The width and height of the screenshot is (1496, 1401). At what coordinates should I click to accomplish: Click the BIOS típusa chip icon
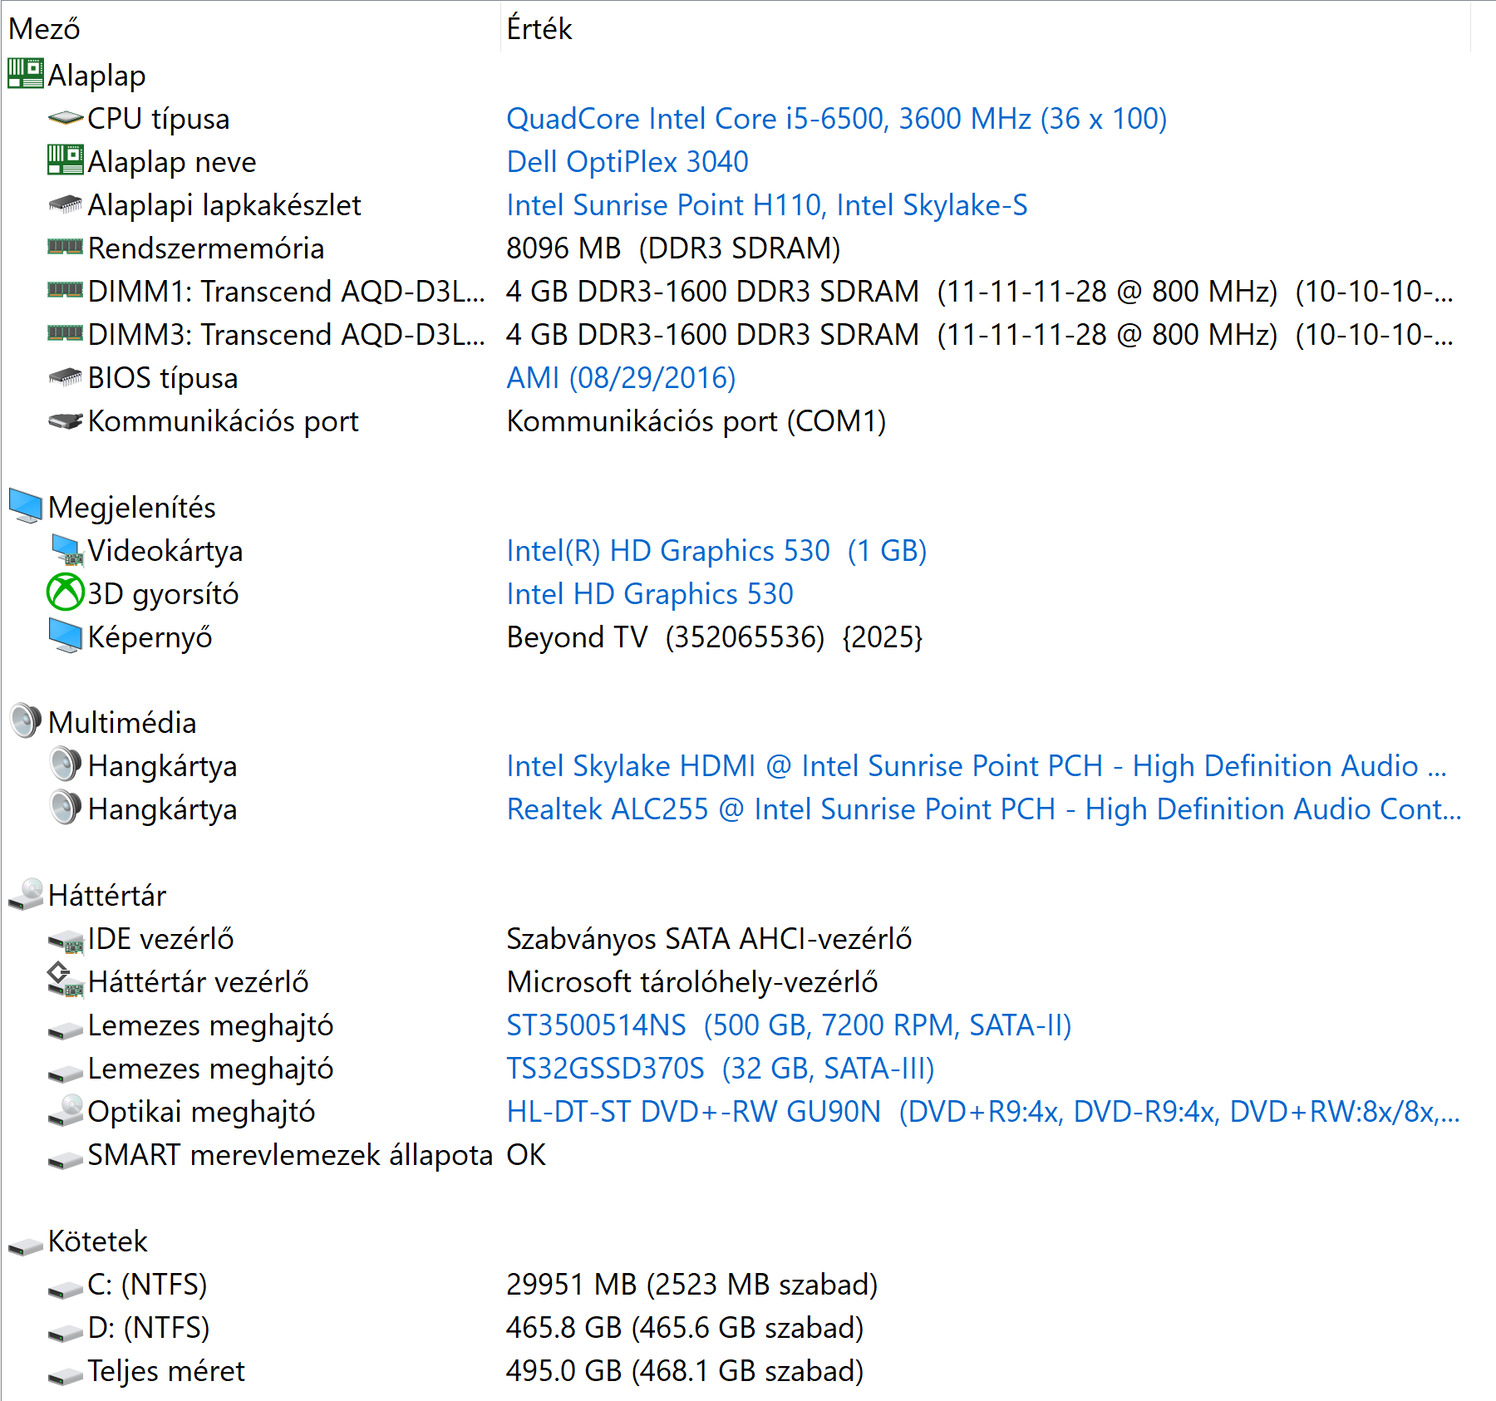coord(65,377)
